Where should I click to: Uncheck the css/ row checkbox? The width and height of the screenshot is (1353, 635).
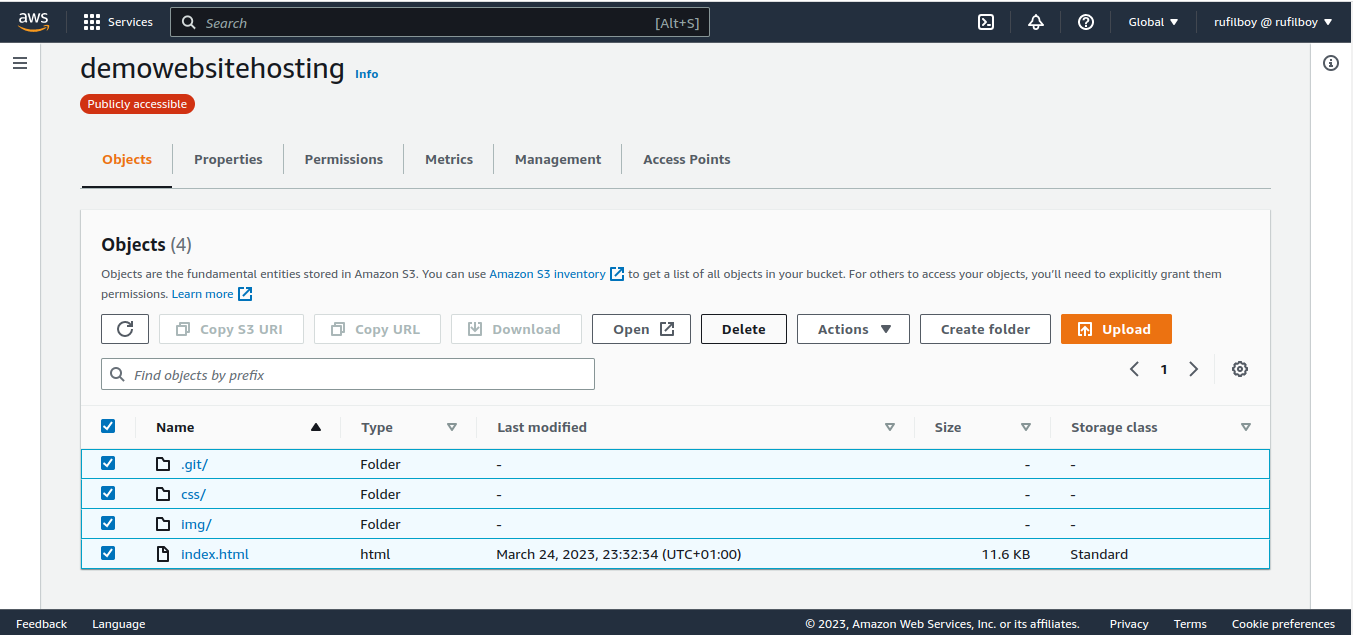tap(108, 493)
